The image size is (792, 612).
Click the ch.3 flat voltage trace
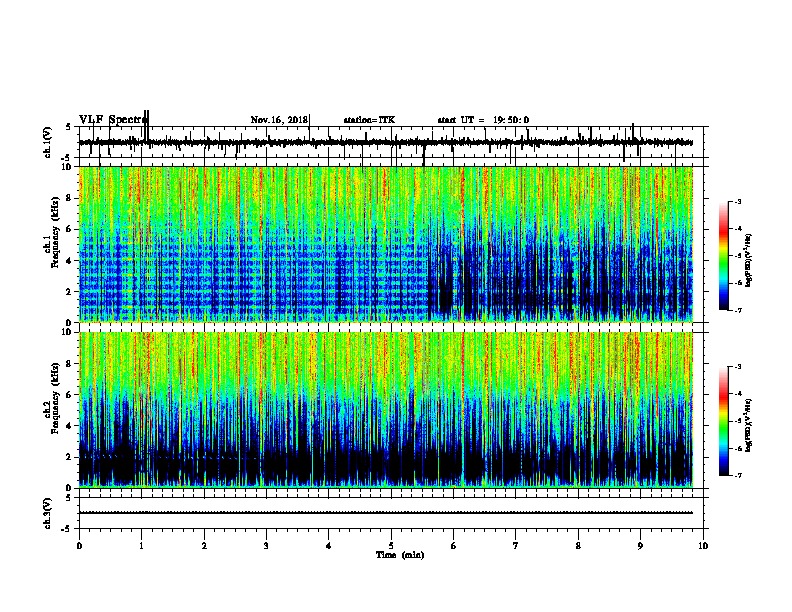tap(385, 513)
